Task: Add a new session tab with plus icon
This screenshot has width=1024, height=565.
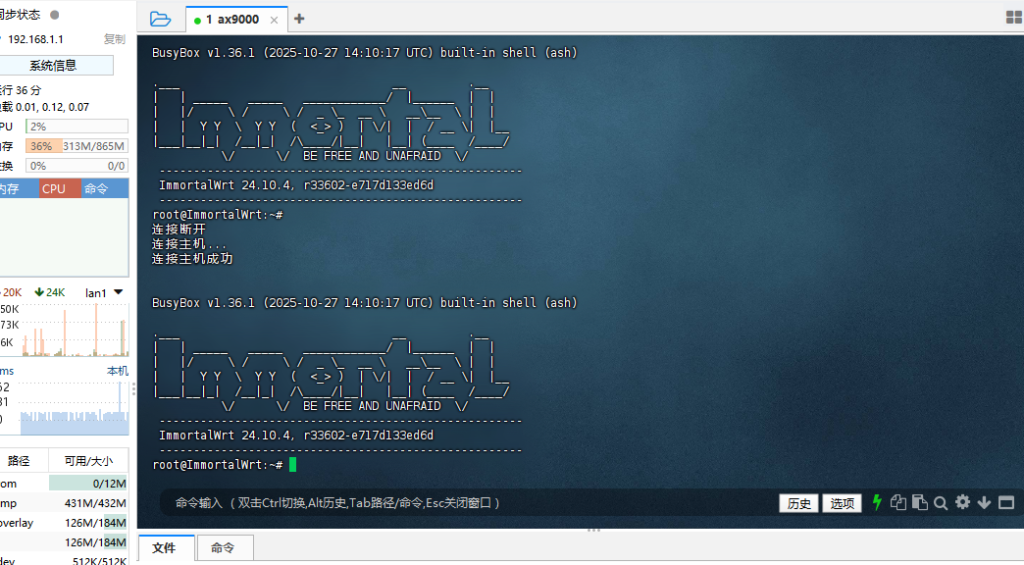Action: point(299,19)
